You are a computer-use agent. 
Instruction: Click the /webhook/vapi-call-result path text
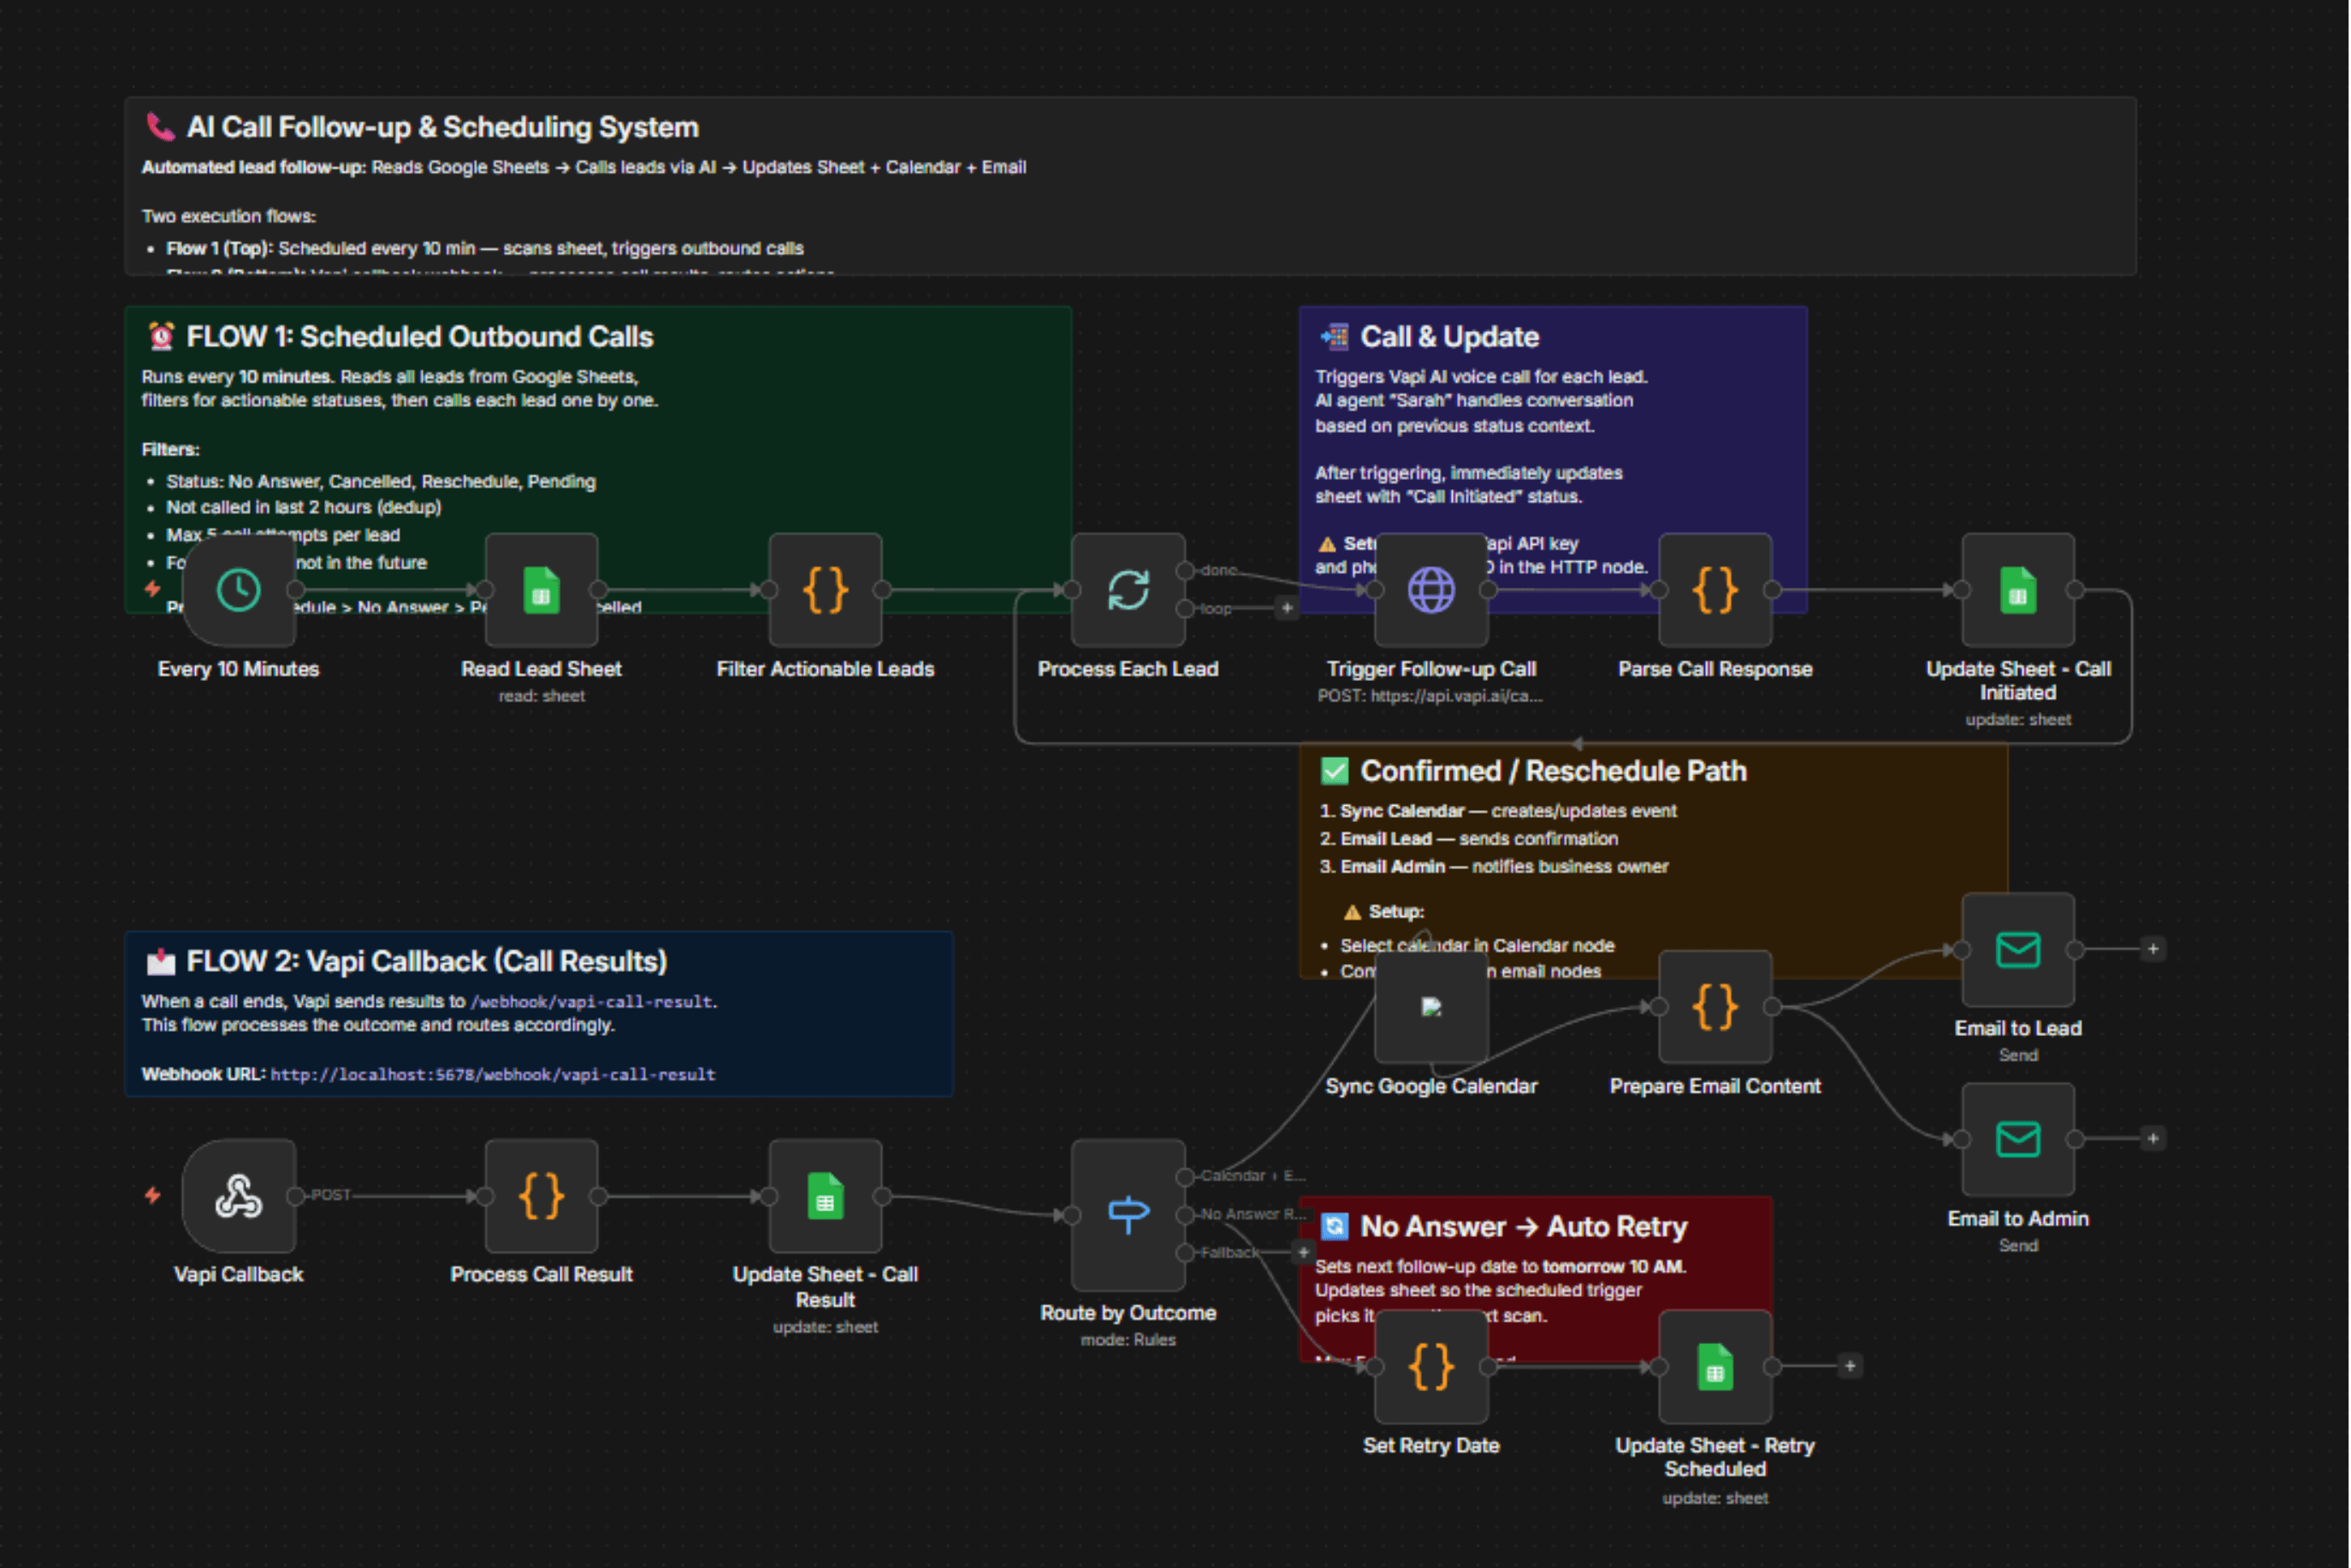(593, 1002)
